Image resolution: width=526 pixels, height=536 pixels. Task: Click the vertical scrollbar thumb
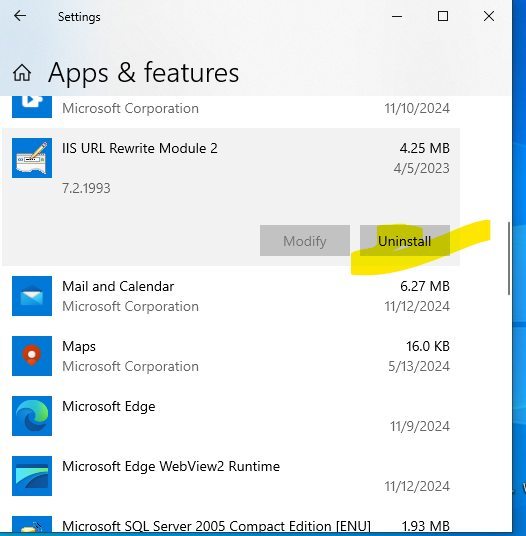[509, 258]
